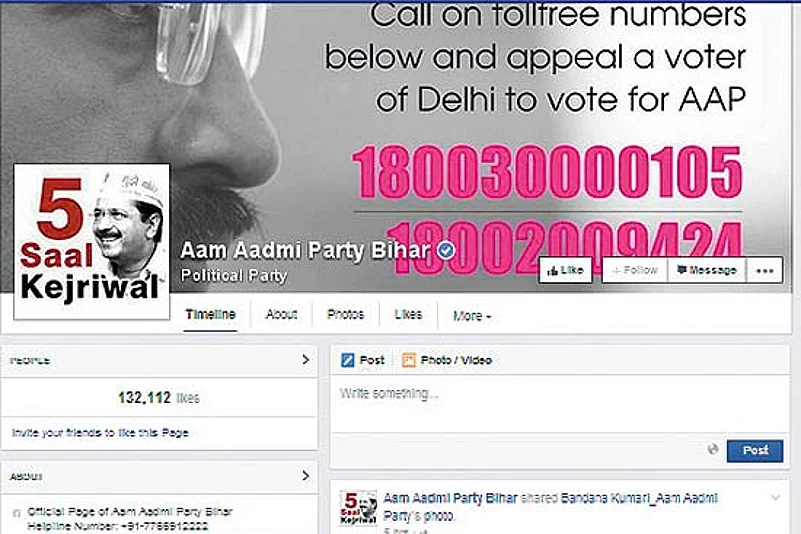This screenshot has height=534, width=801.
Task: Switch to the Photos tab
Action: (x=345, y=314)
